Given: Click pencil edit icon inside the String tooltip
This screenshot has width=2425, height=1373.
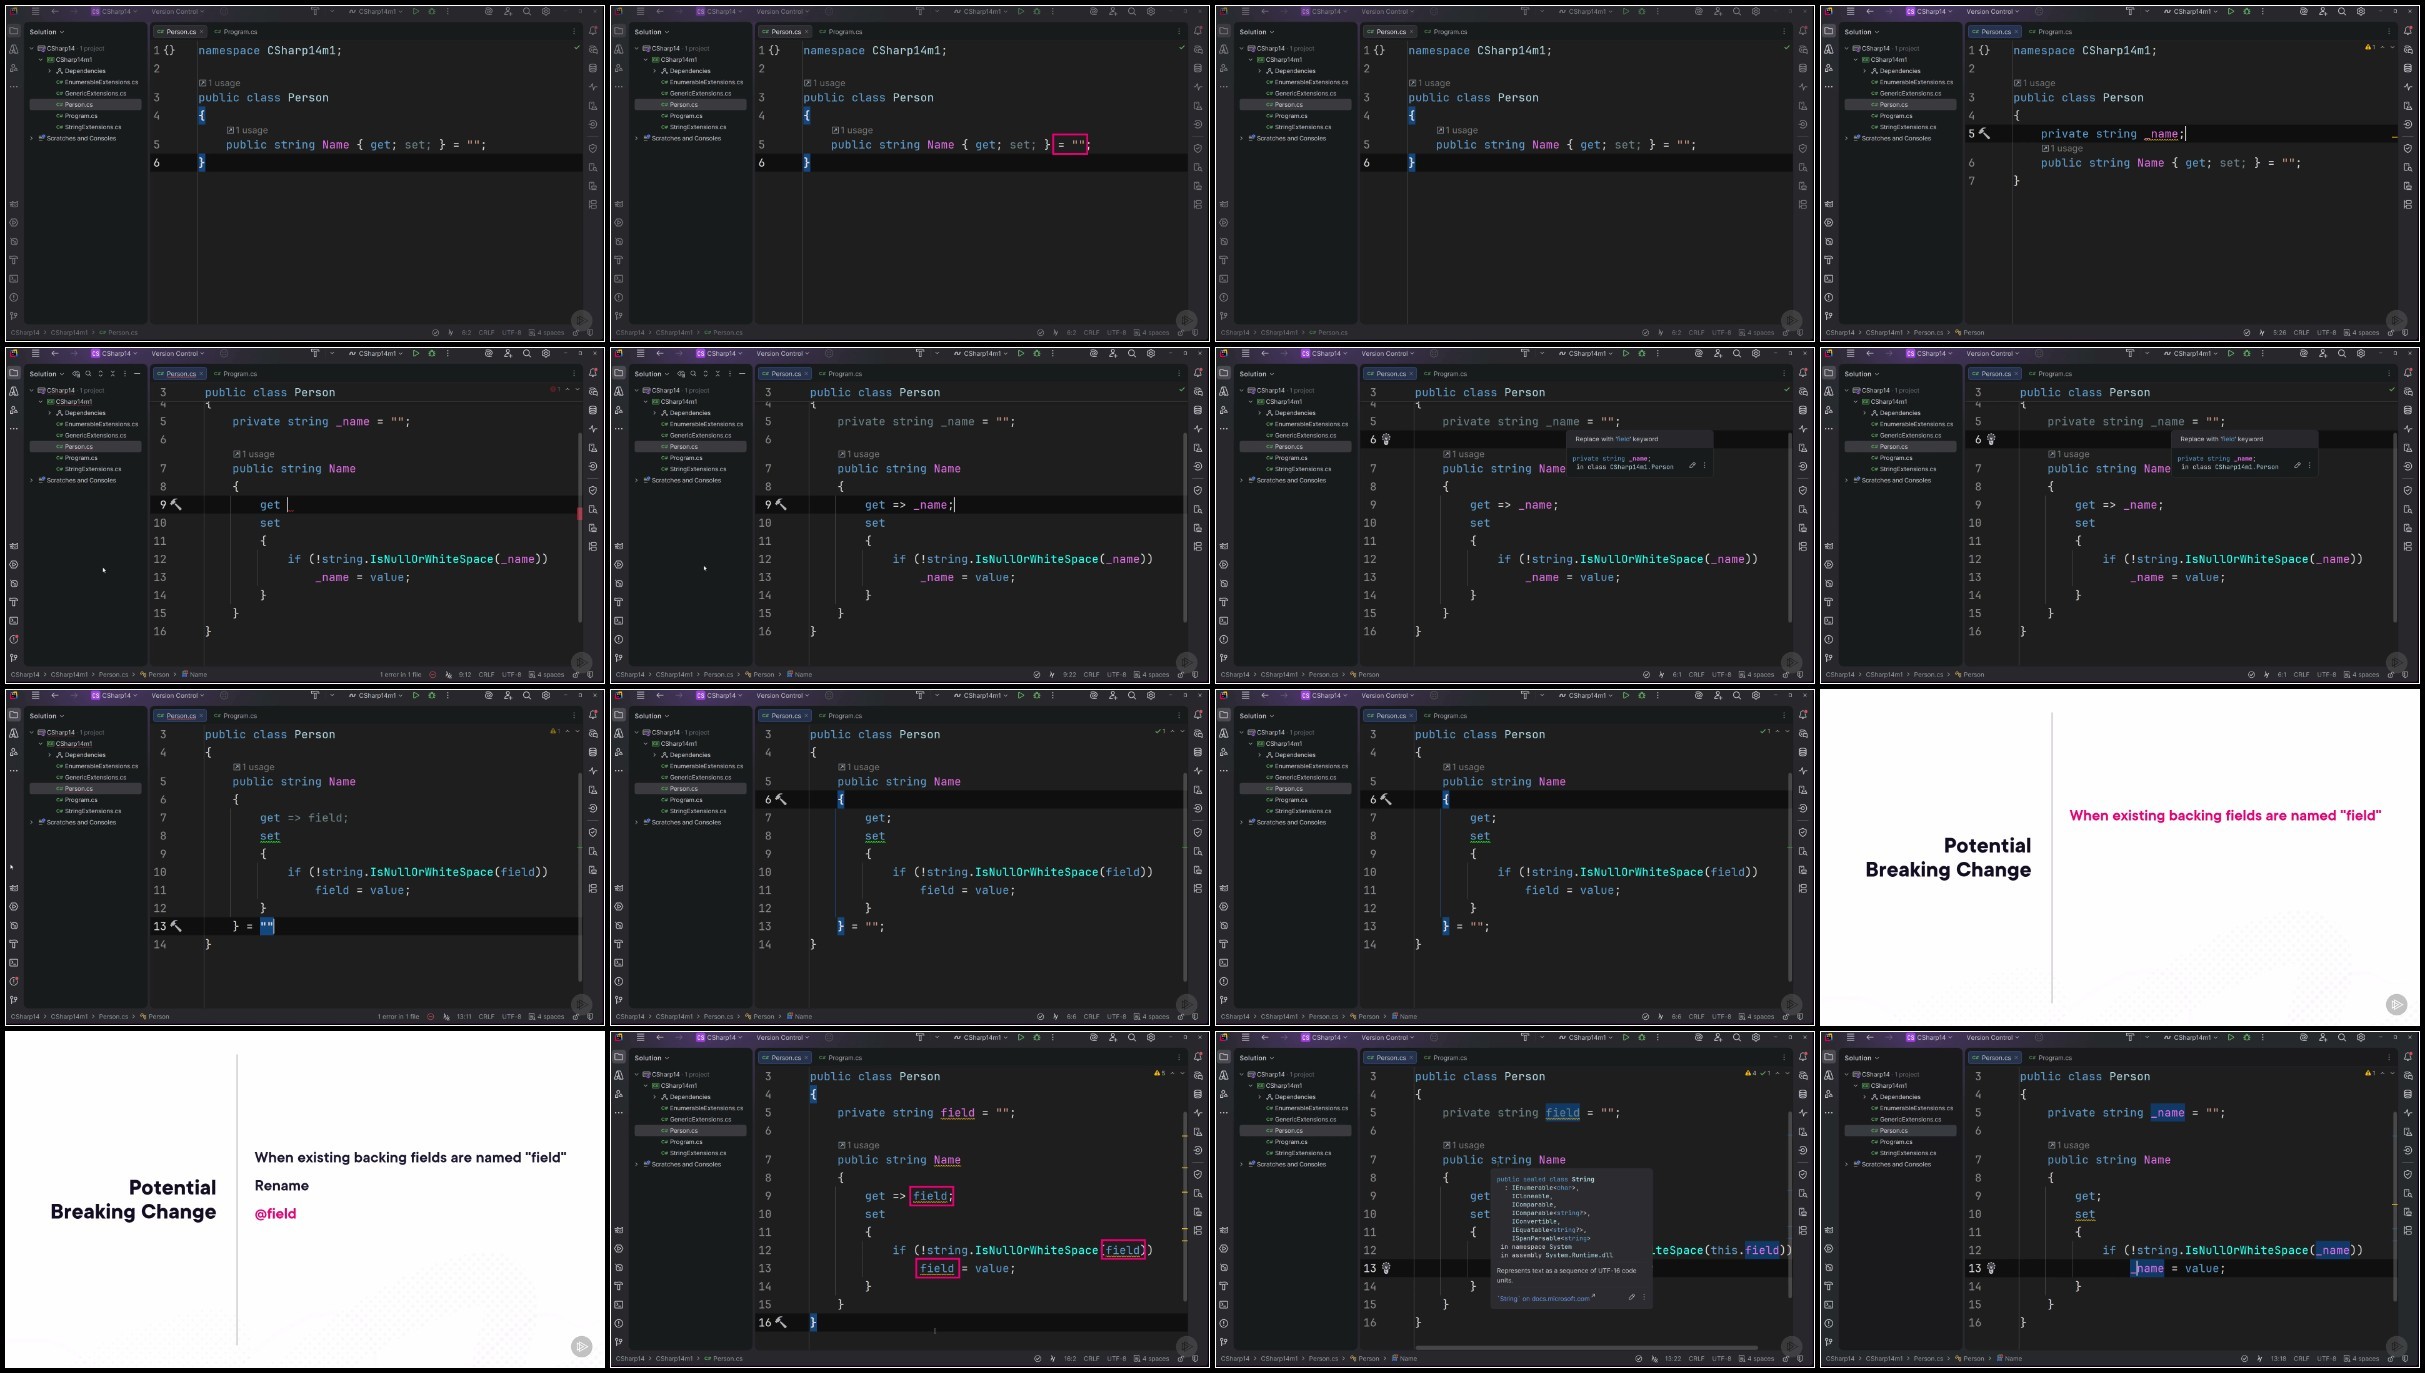Looking at the screenshot, I should pyautogui.click(x=1631, y=1297).
